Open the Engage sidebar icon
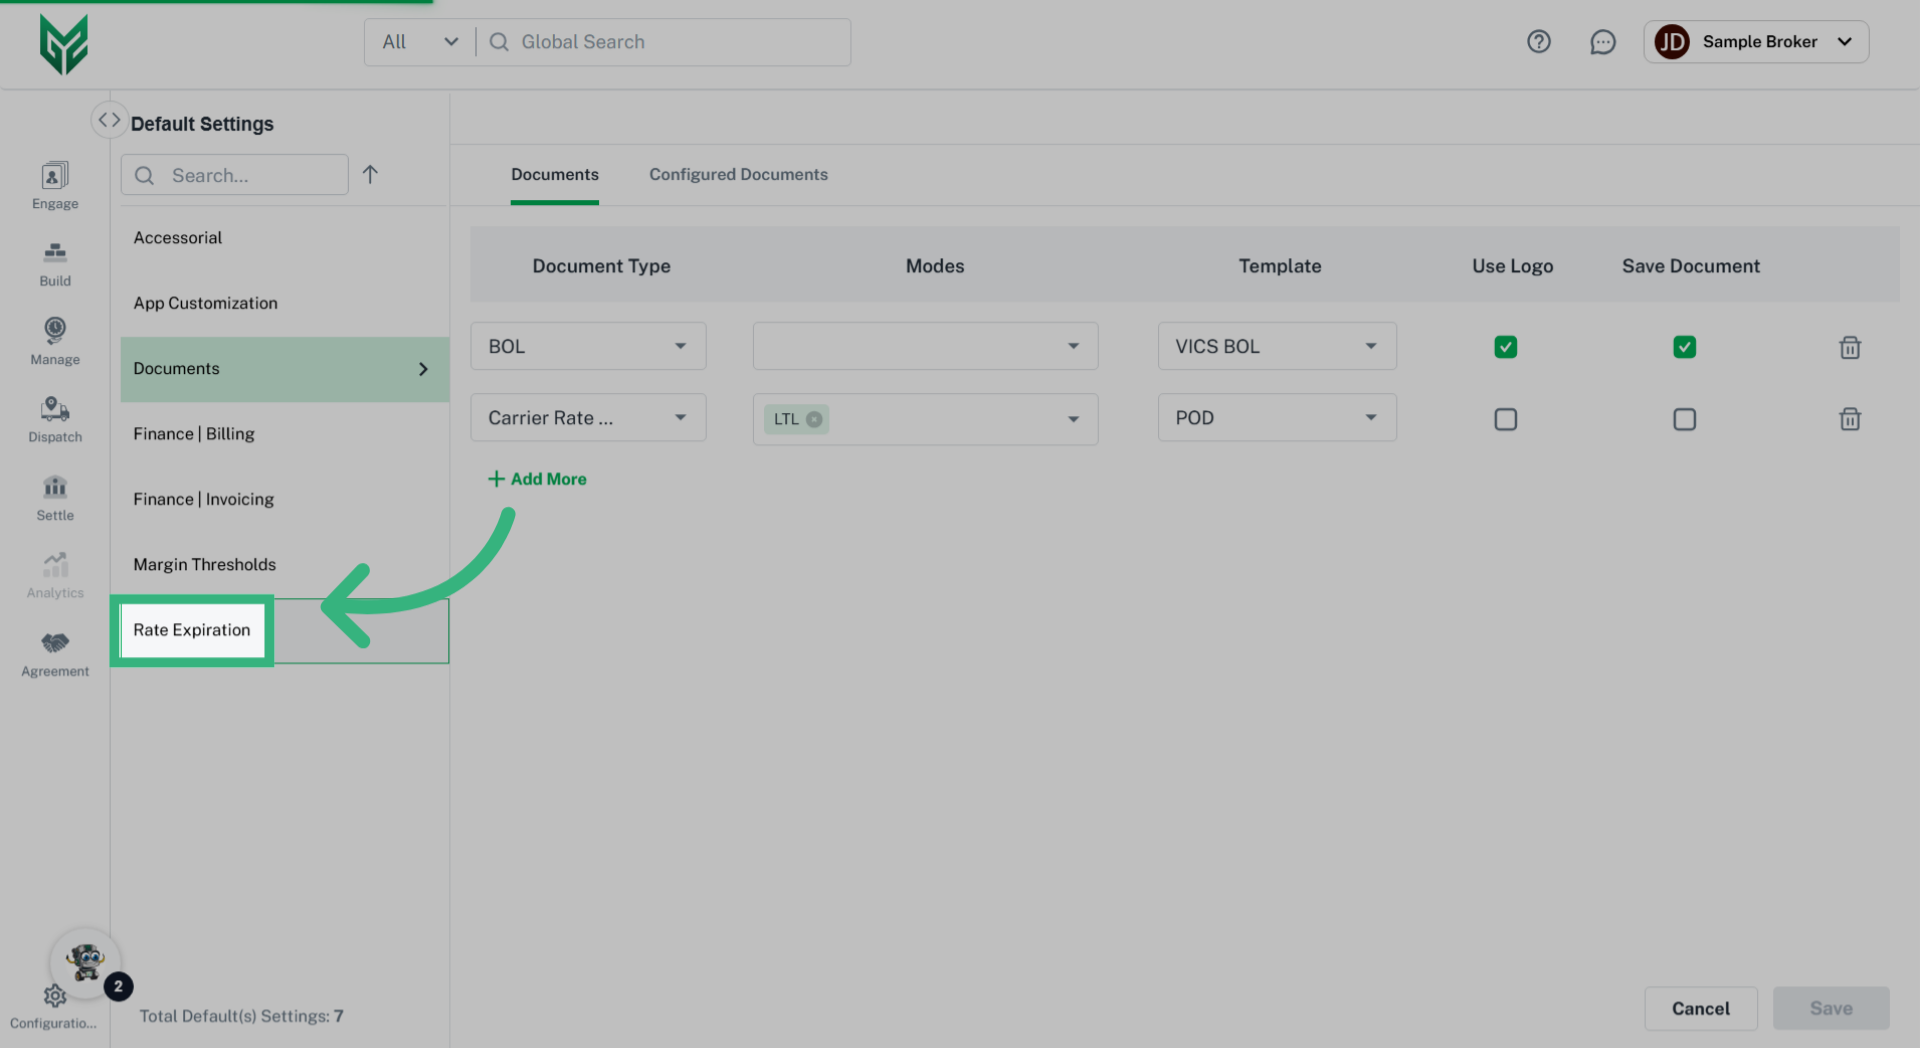Screen dimensions: 1920x1048 pyautogui.click(x=55, y=178)
